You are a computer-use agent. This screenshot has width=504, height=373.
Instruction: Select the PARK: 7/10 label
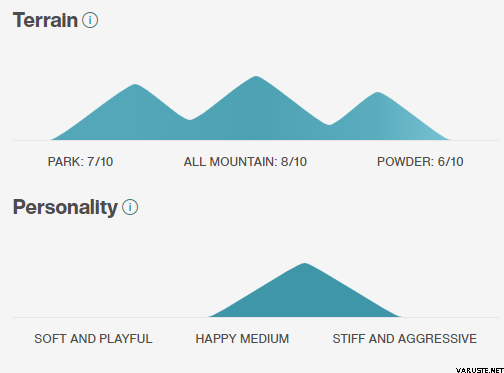pos(80,162)
